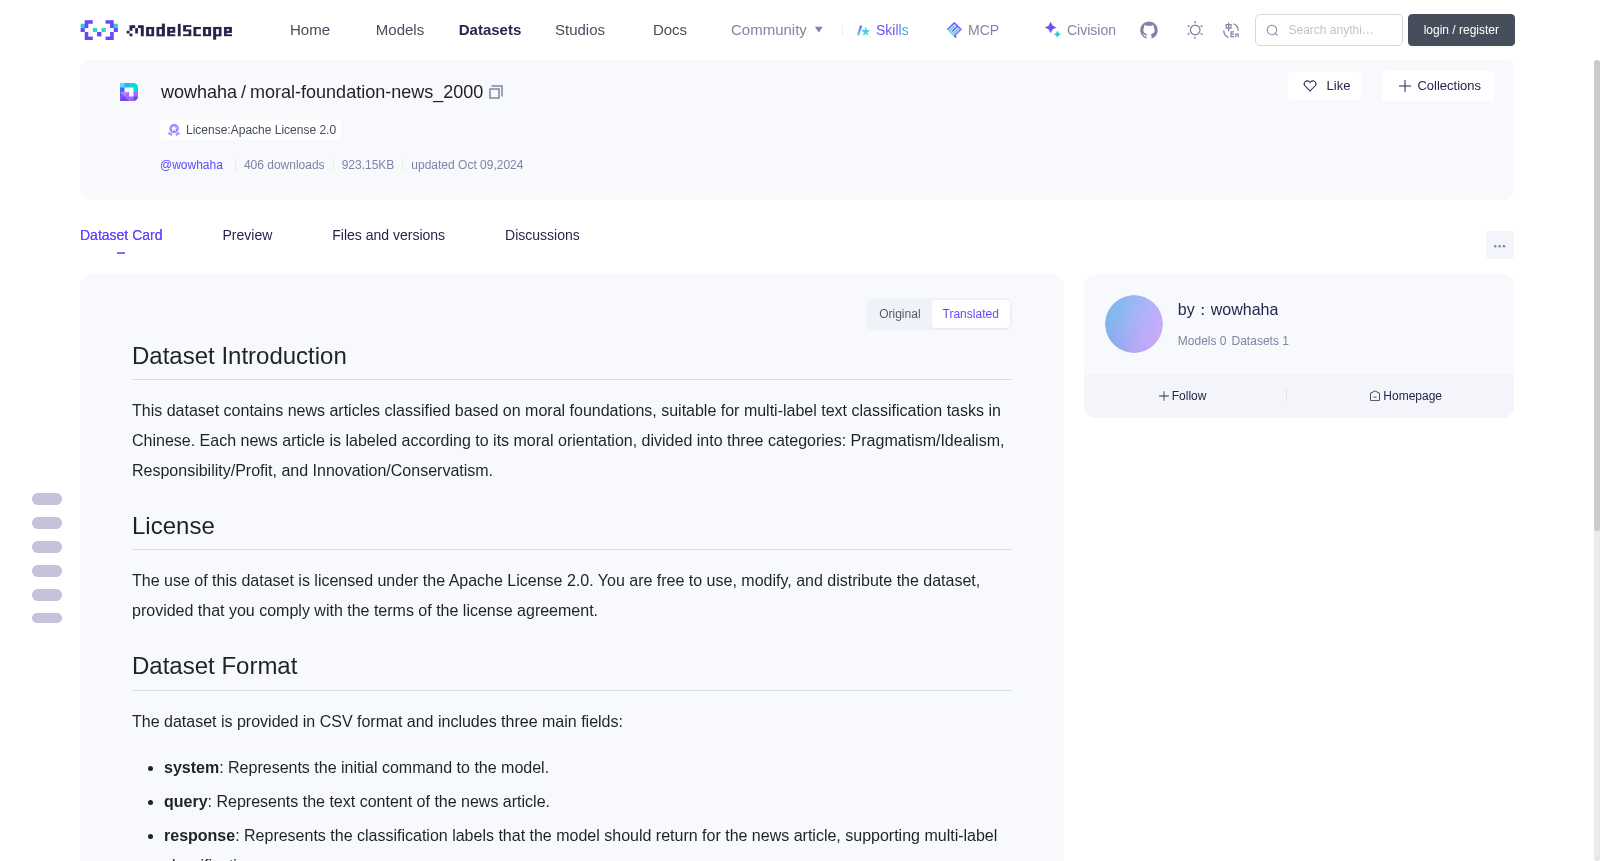Open the author's Homepage
The image size is (1600, 861).
[1405, 396]
